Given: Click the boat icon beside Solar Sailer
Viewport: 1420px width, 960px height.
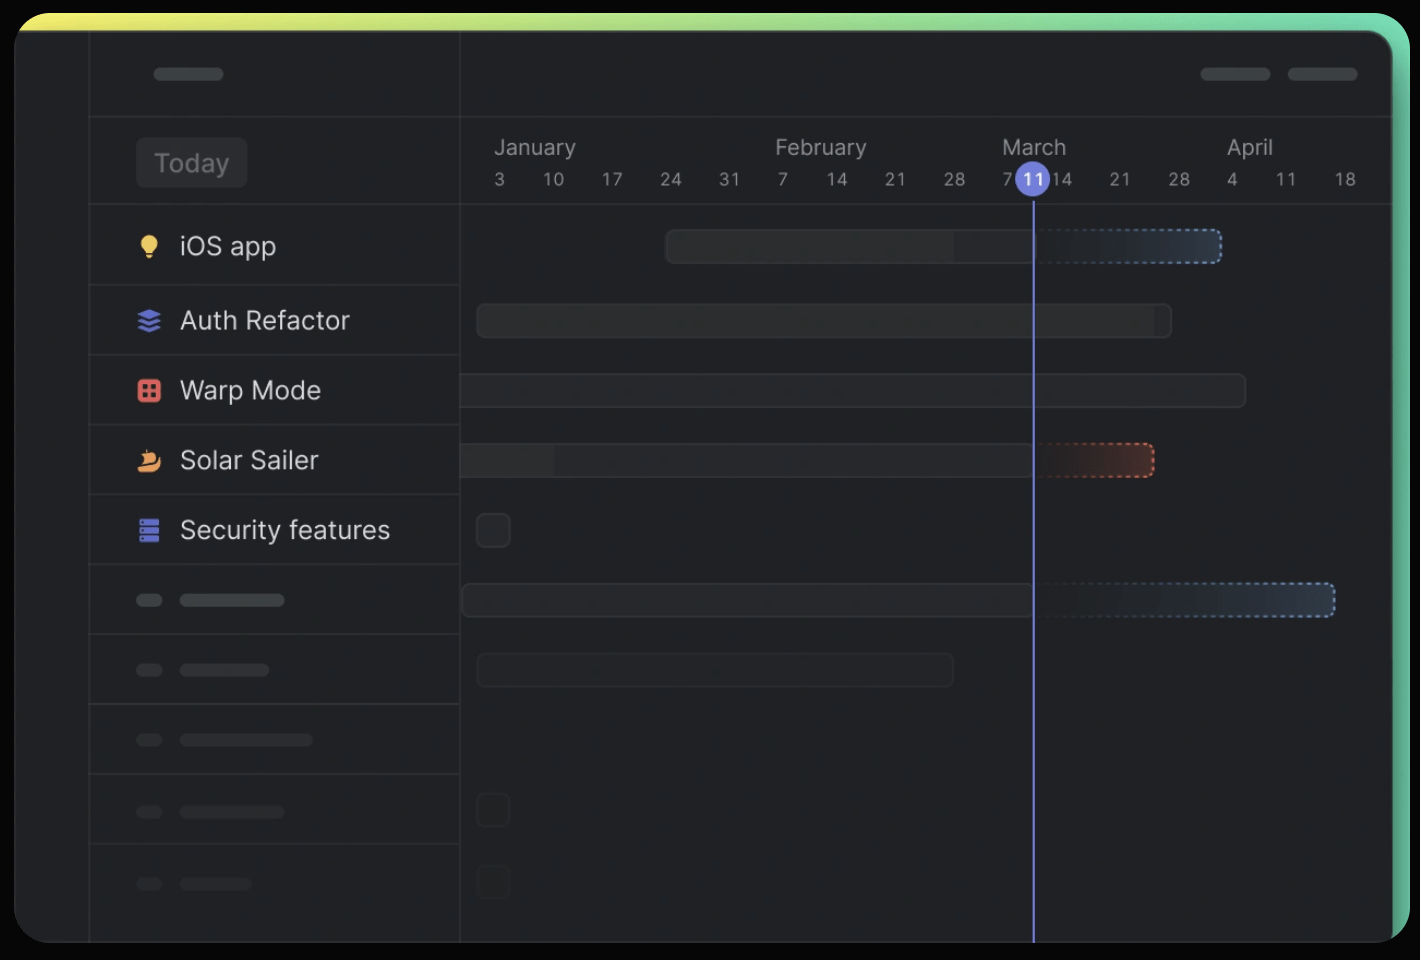Looking at the screenshot, I should pyautogui.click(x=149, y=461).
